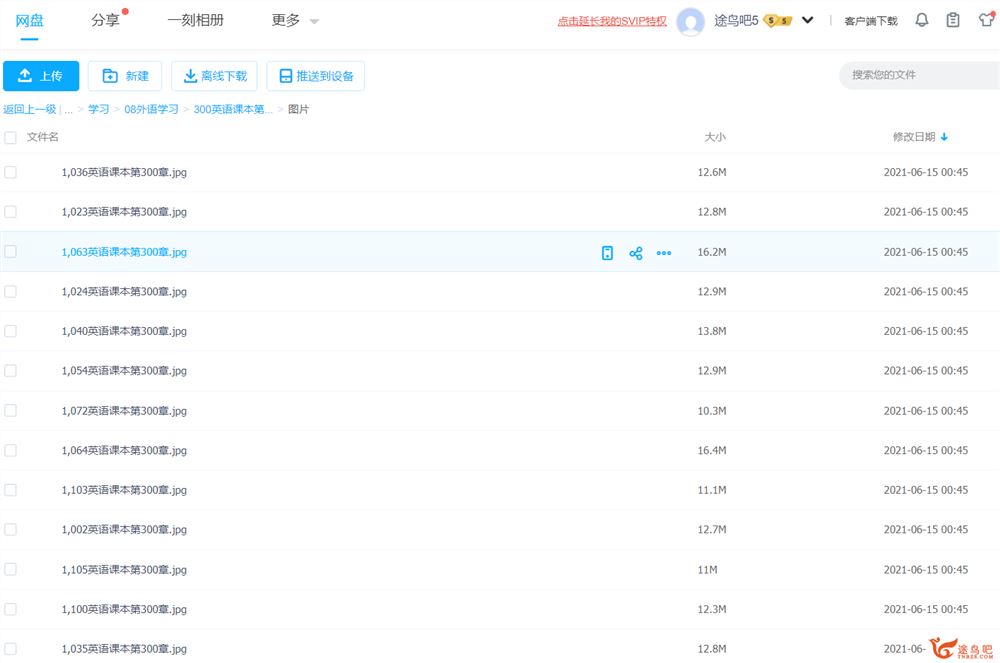1000x663 pixels.
Task: Click the 点击延长我的SVIP特权 link
Action: tap(612, 21)
